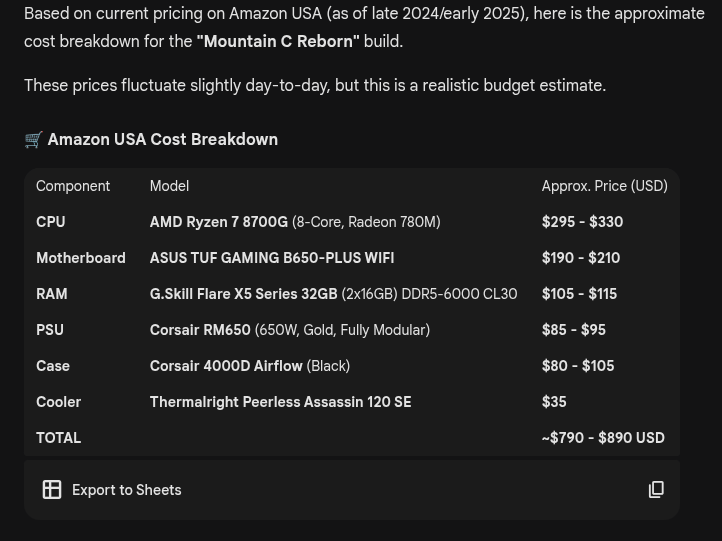Click the Cooler price $35

click(554, 402)
